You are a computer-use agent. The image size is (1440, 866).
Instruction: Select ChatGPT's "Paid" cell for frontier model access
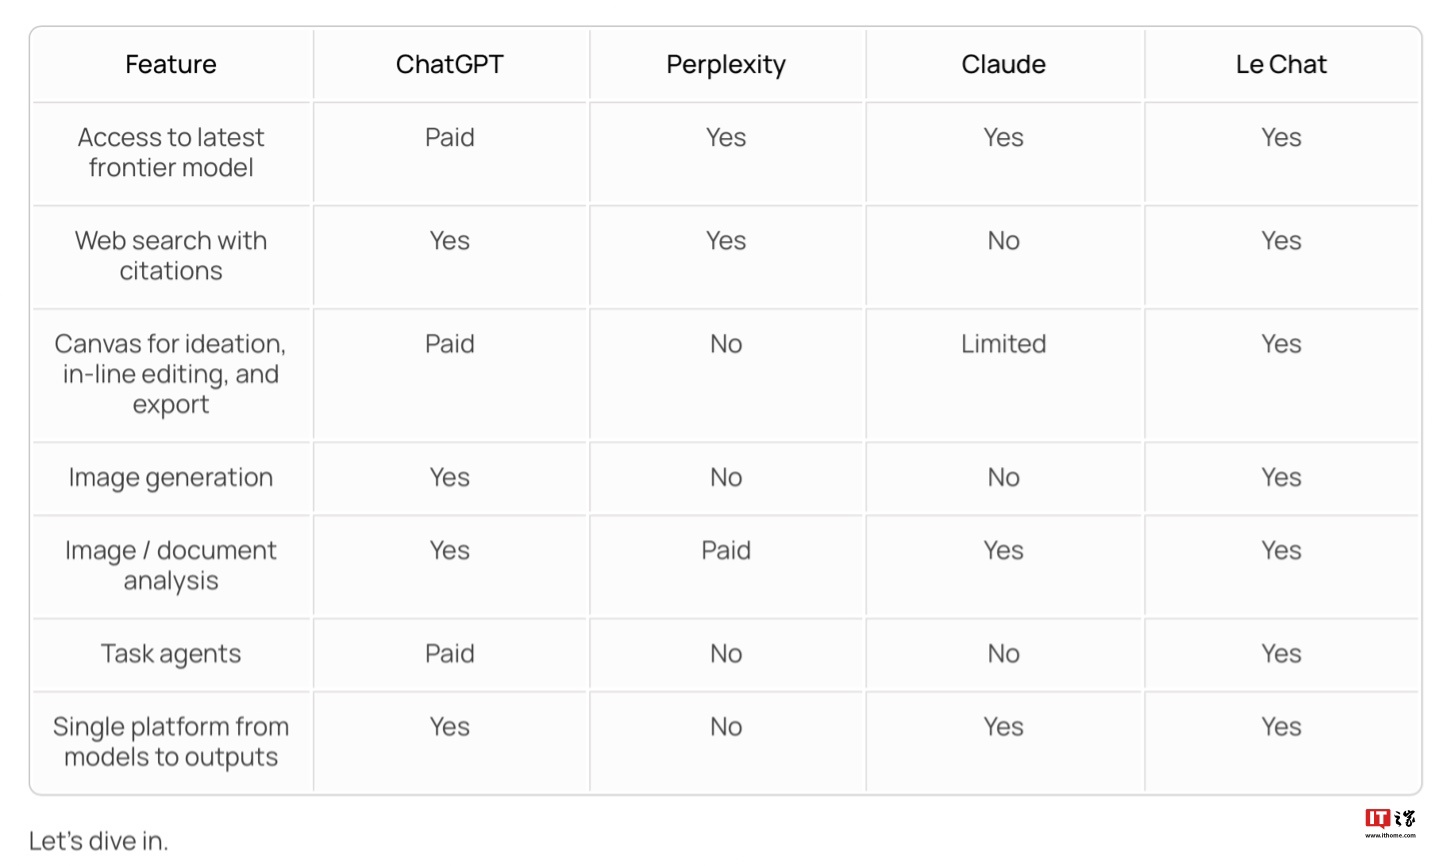click(449, 138)
